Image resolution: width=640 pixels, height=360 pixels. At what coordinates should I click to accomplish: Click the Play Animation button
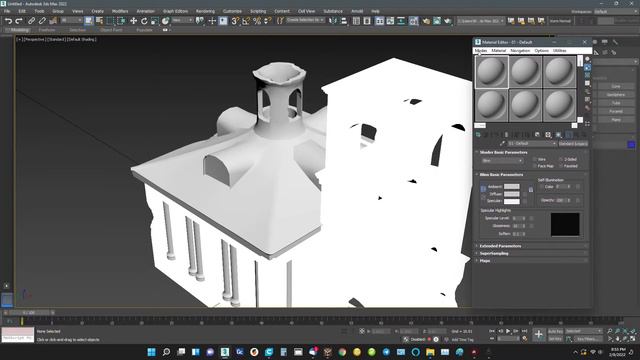(508, 331)
